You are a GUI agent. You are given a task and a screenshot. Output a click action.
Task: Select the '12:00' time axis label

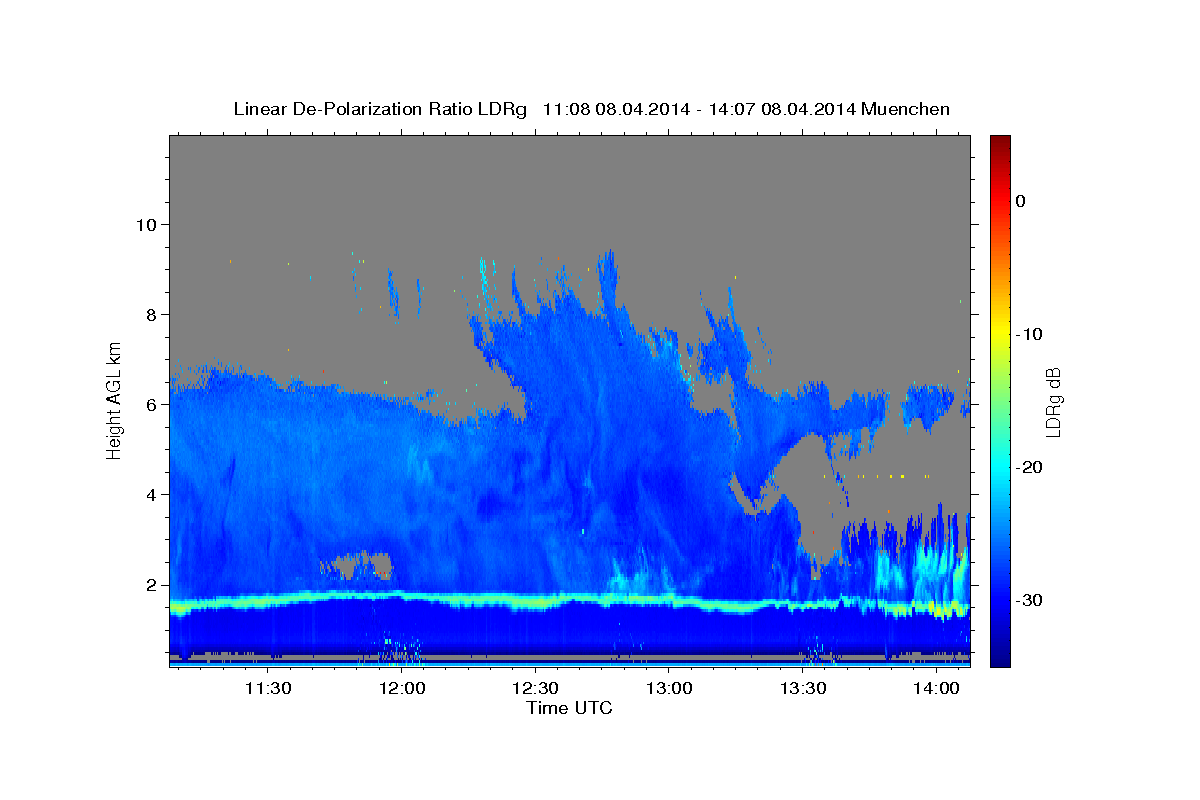click(x=402, y=688)
